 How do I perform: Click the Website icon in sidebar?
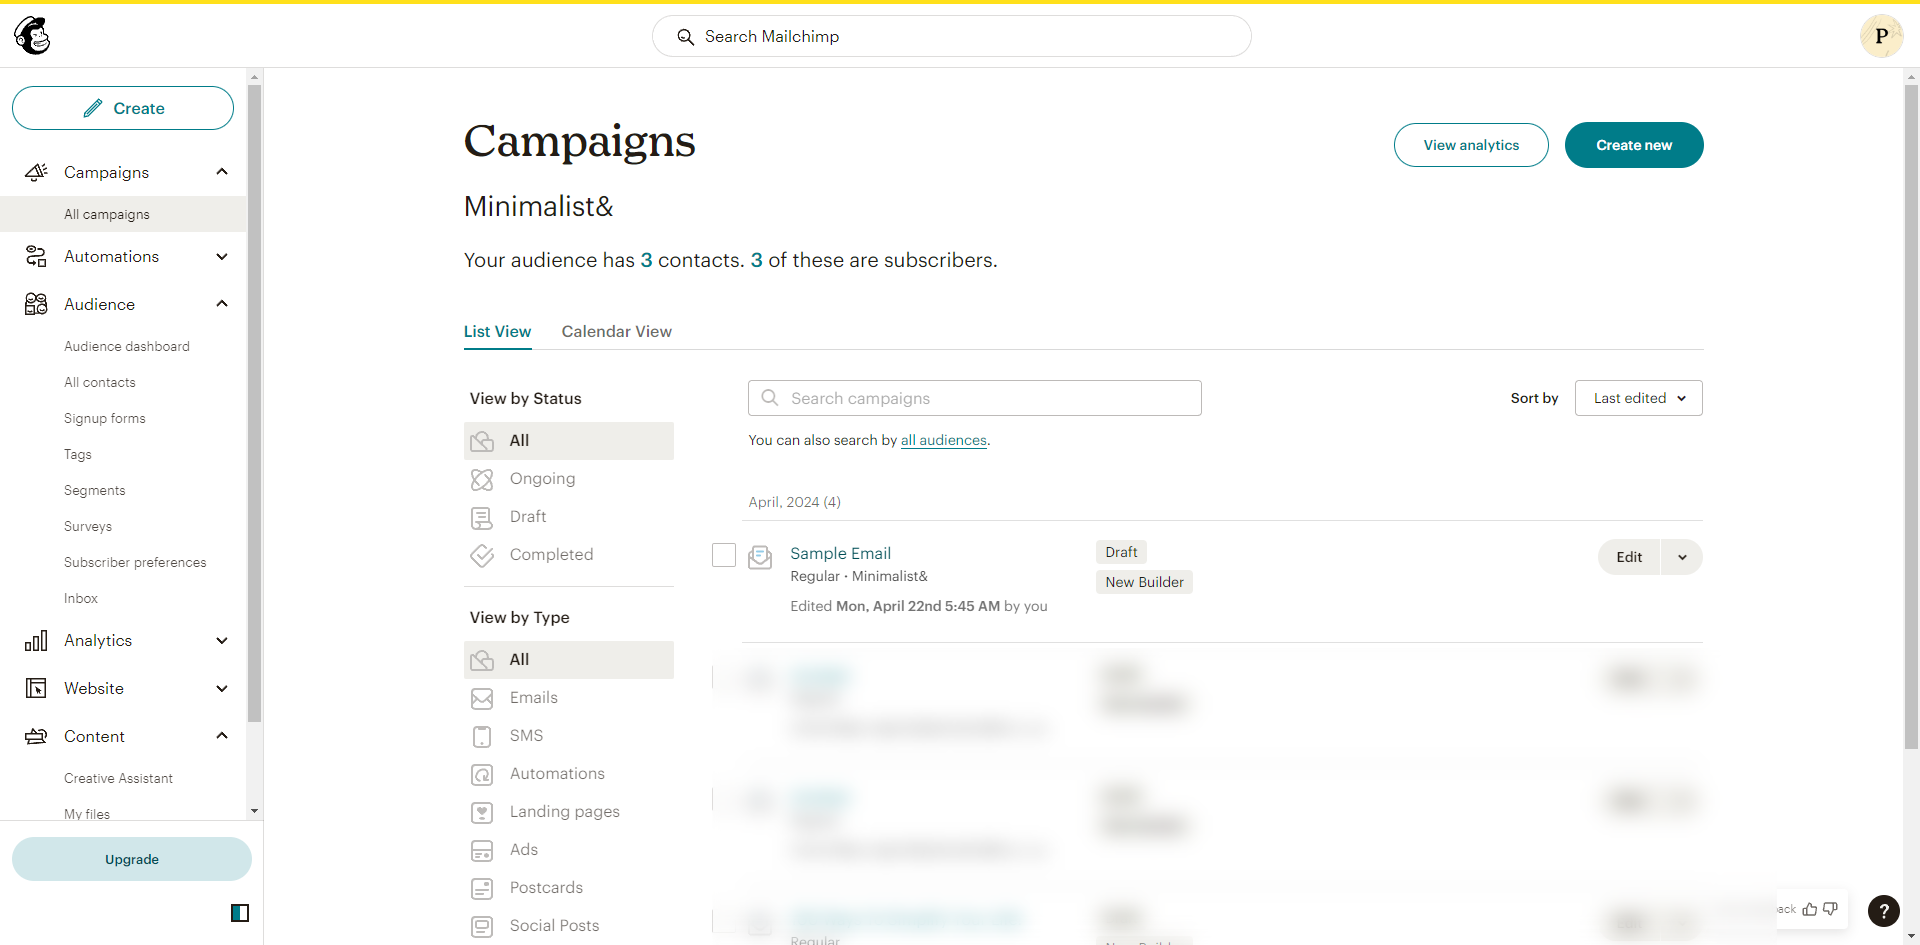36,688
